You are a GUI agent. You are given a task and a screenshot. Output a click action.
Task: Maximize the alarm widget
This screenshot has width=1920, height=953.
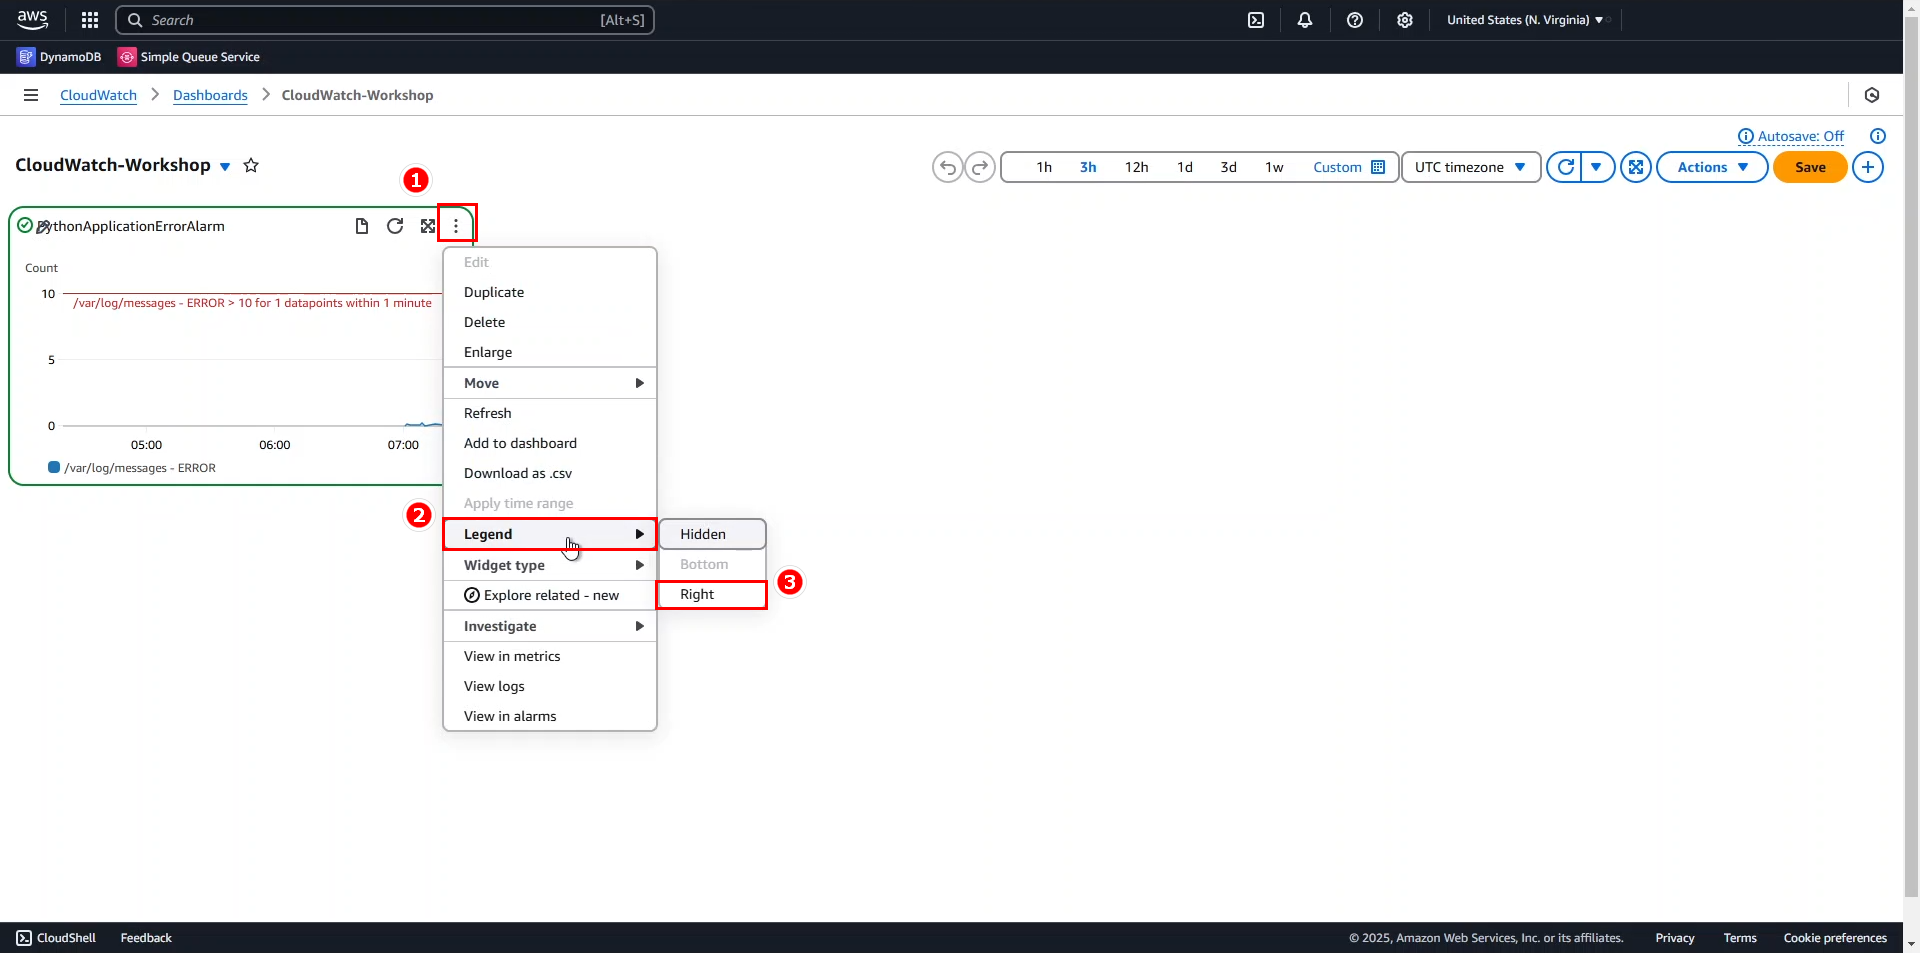[x=428, y=226]
